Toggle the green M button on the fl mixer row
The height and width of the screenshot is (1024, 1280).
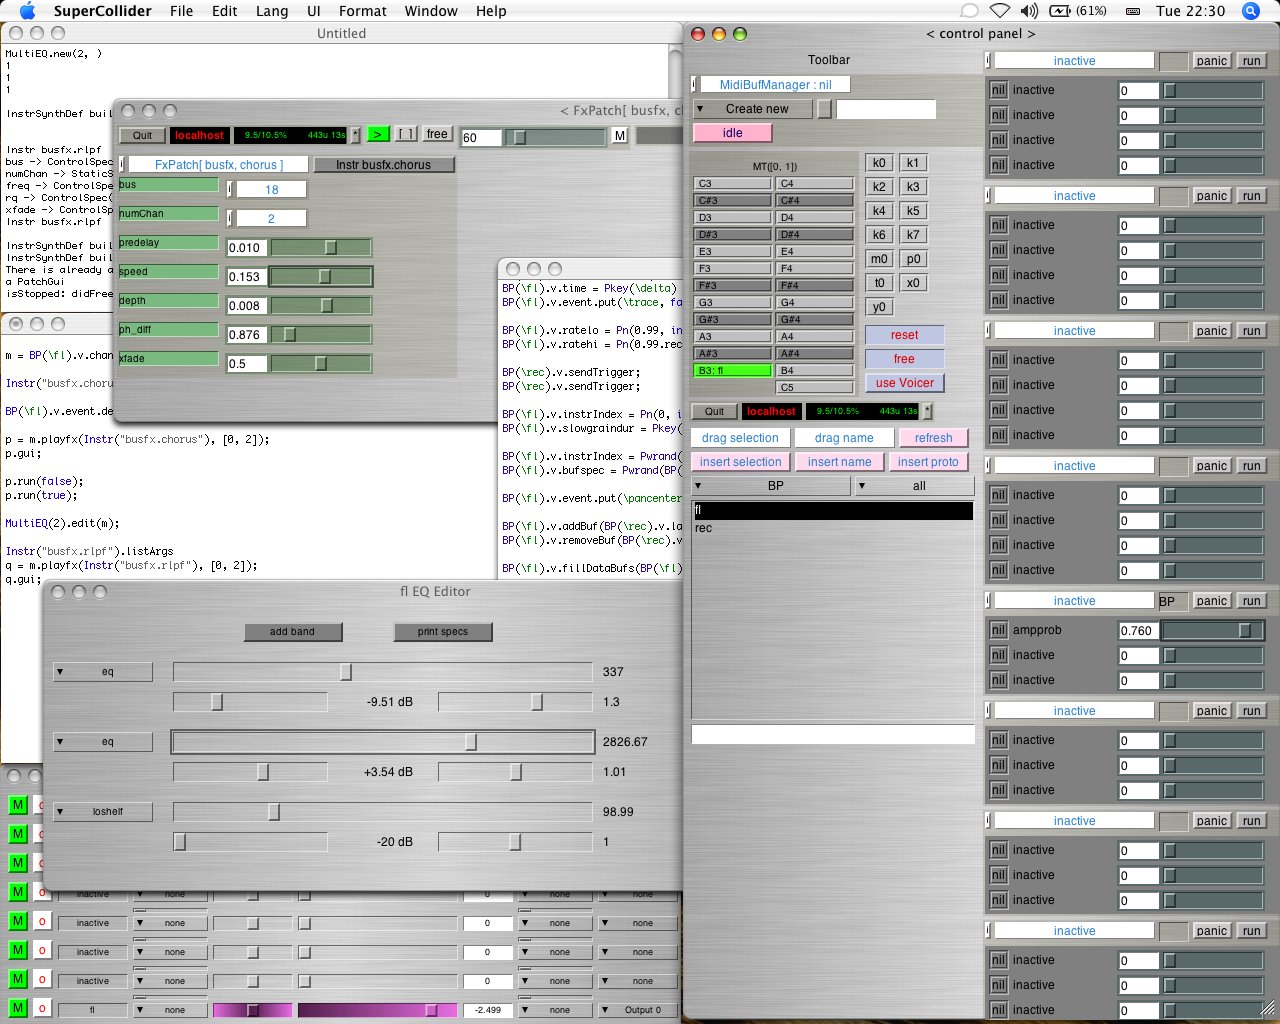18,1009
